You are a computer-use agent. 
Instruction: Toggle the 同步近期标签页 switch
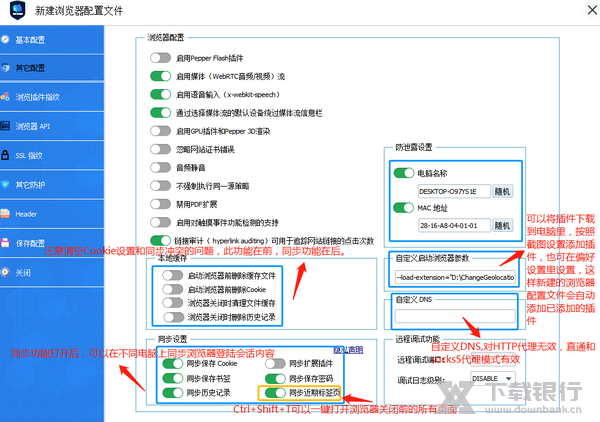(275, 393)
